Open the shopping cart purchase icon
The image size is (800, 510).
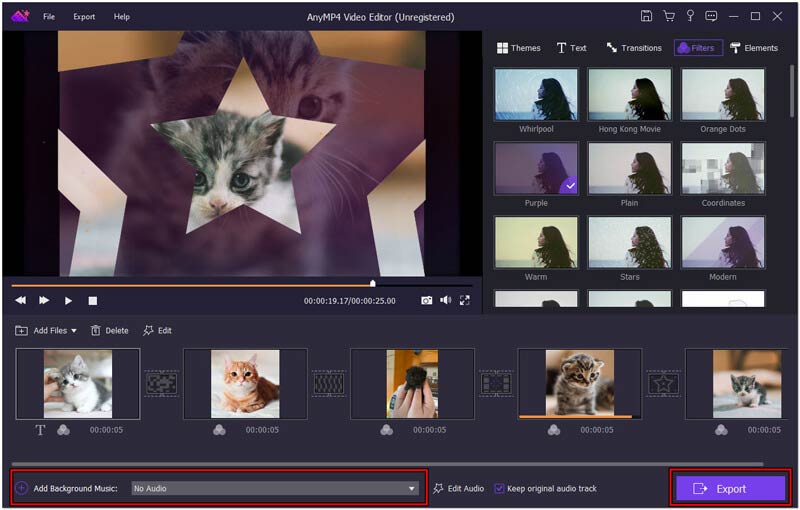coord(668,16)
